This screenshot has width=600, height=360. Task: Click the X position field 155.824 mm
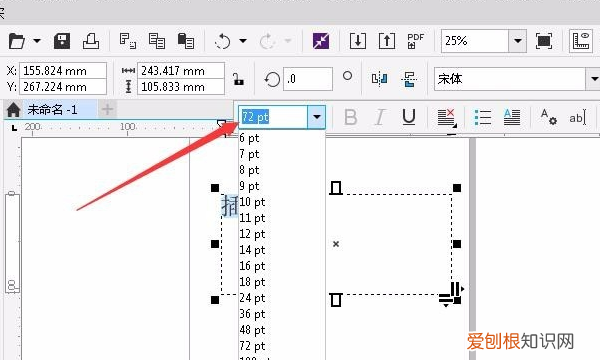pyautogui.click(x=63, y=71)
